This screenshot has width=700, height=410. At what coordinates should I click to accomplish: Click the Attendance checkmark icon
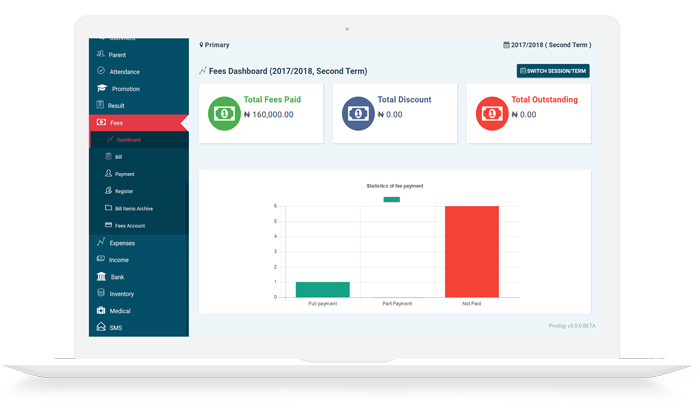101,71
